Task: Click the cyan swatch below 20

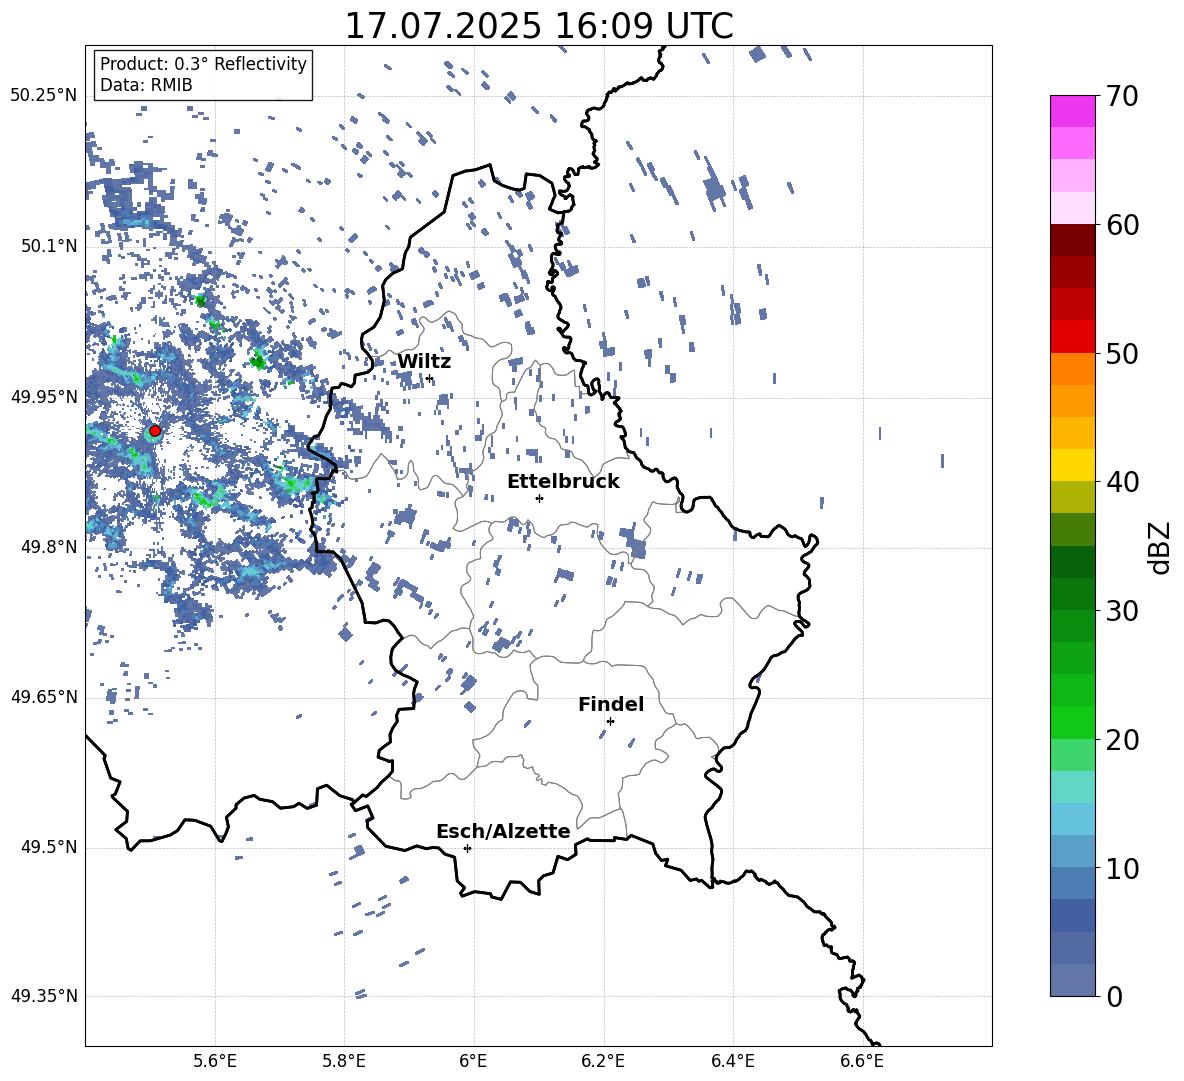Action: (x=1073, y=787)
